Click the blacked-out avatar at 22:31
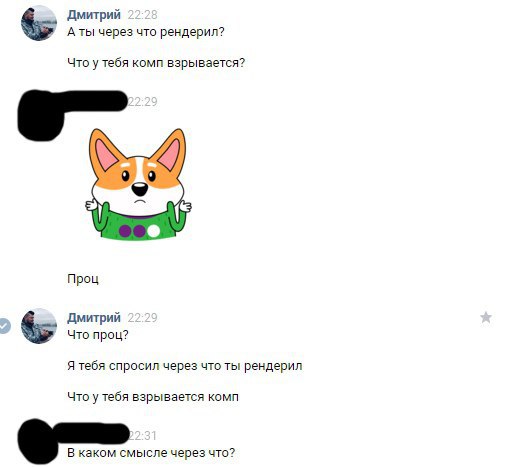 coord(37,441)
